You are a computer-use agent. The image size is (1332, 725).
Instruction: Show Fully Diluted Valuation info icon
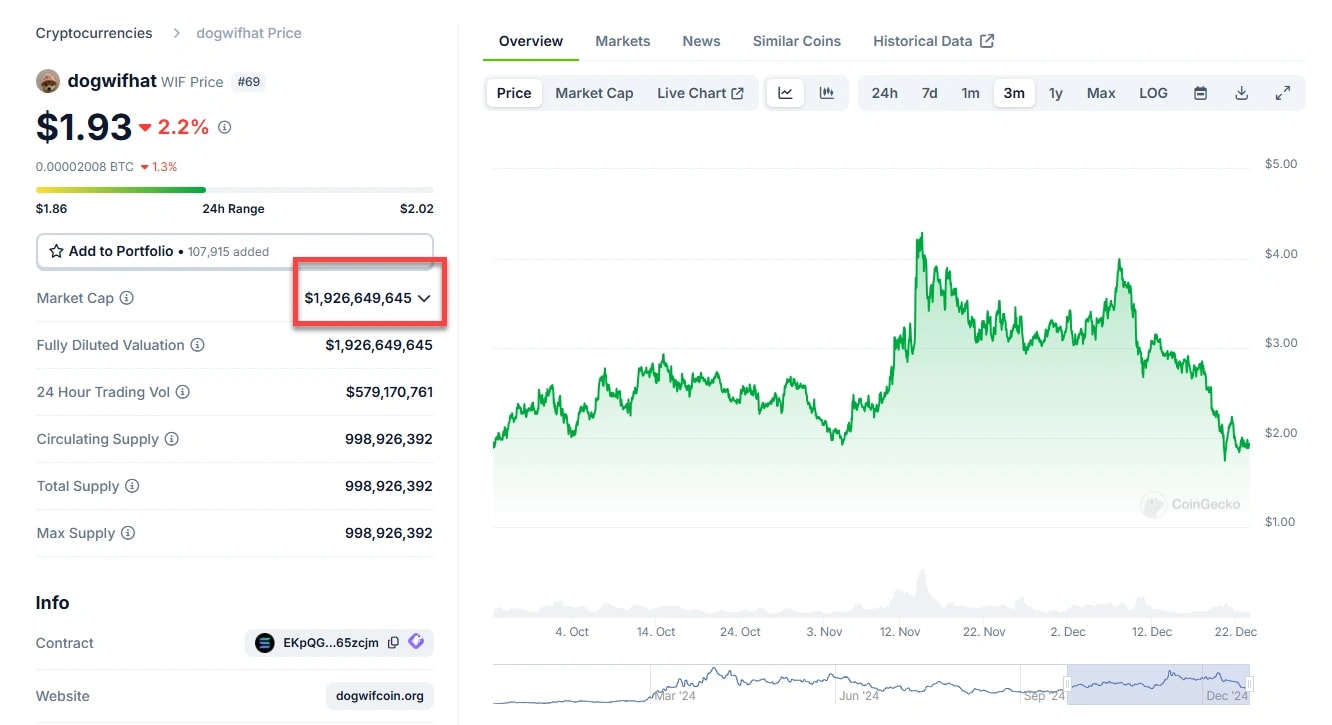pyautogui.click(x=198, y=345)
